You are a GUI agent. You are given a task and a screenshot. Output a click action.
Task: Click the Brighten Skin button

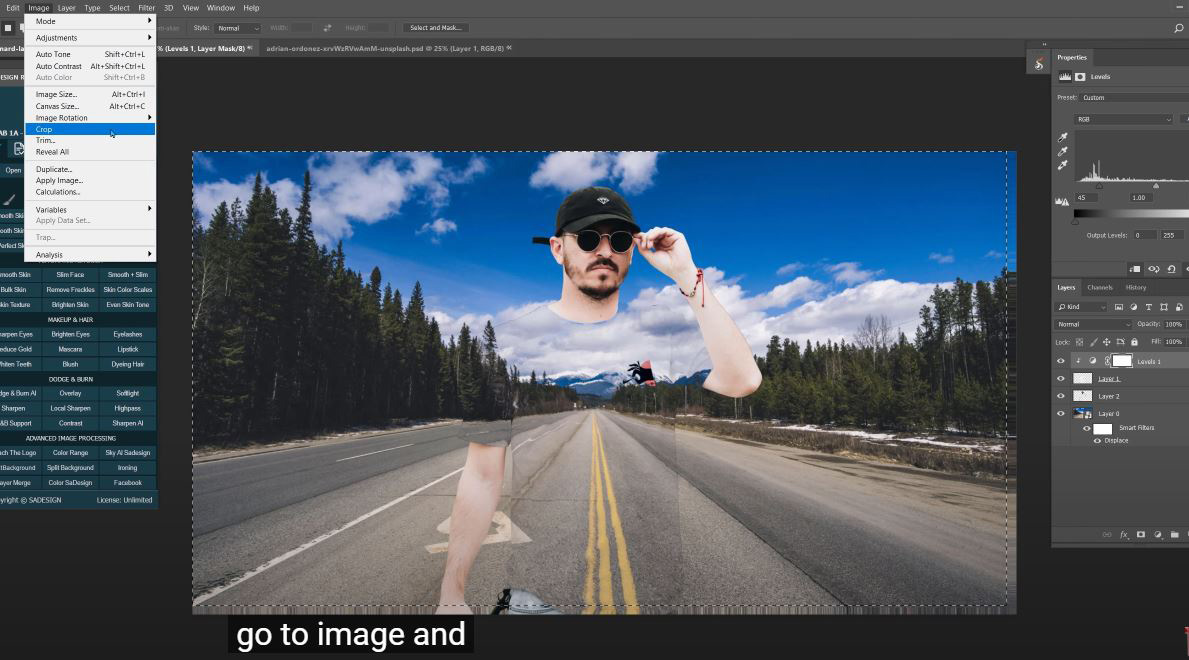coord(70,305)
